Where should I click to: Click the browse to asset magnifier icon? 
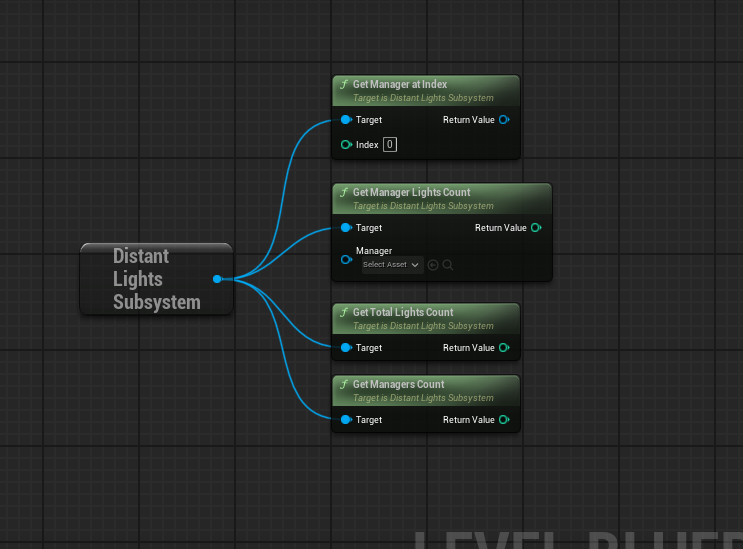(448, 265)
